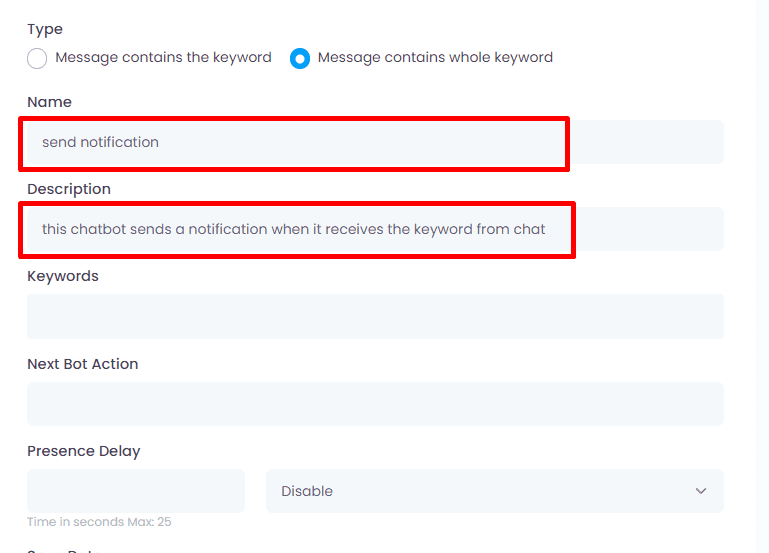The image size is (769, 553).
Task: Click the "Keywords" field label
Action: (63, 276)
